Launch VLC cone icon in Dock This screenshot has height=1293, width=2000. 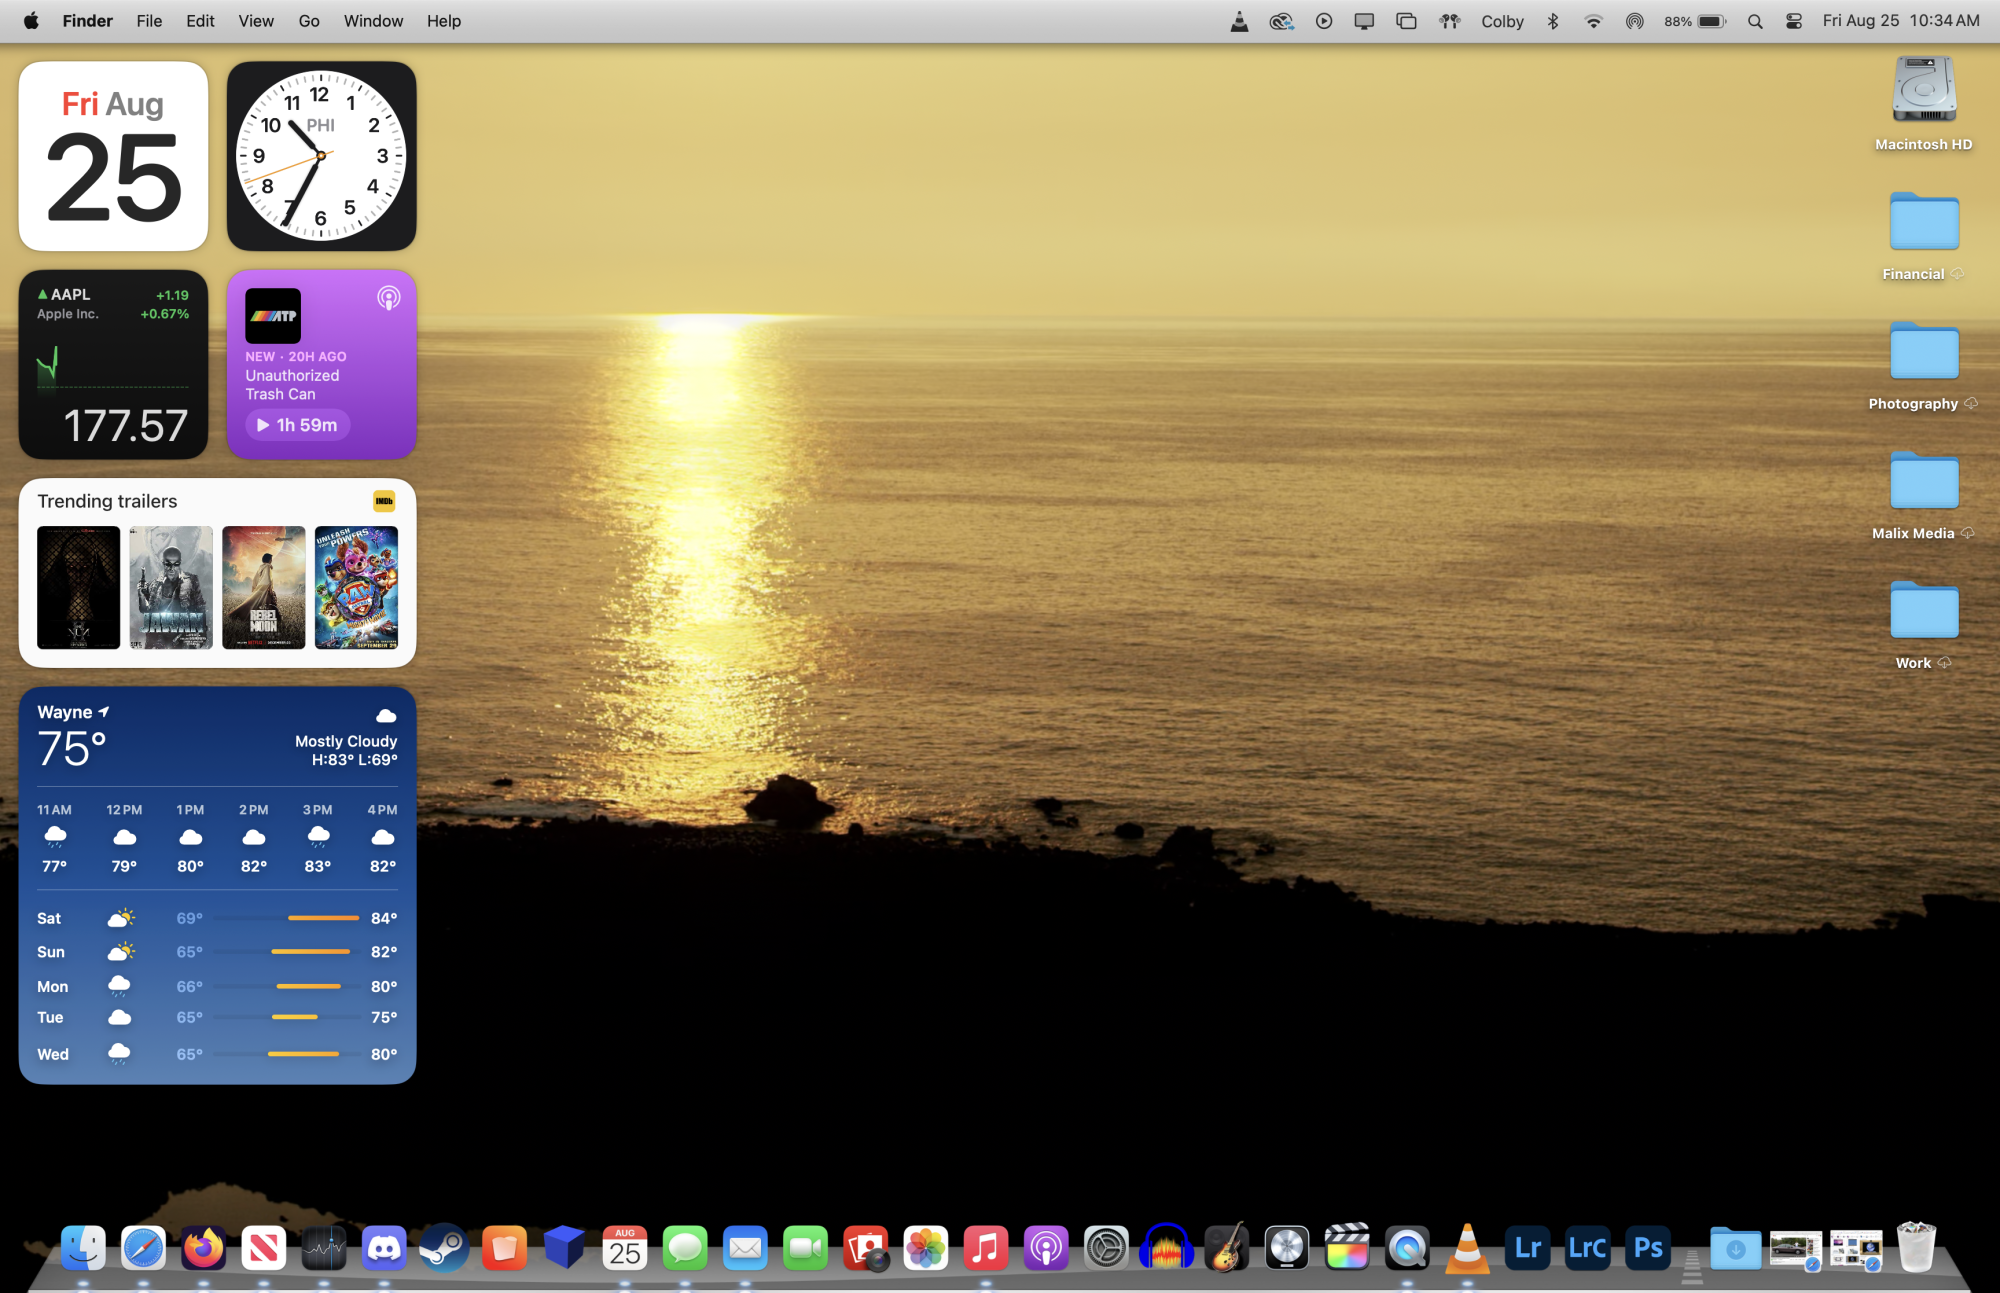click(1467, 1248)
